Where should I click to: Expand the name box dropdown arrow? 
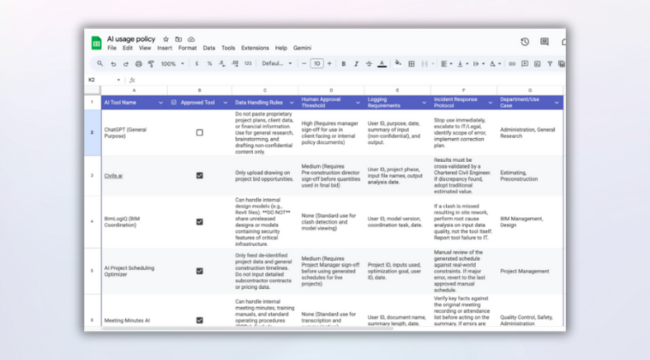[x=119, y=80]
